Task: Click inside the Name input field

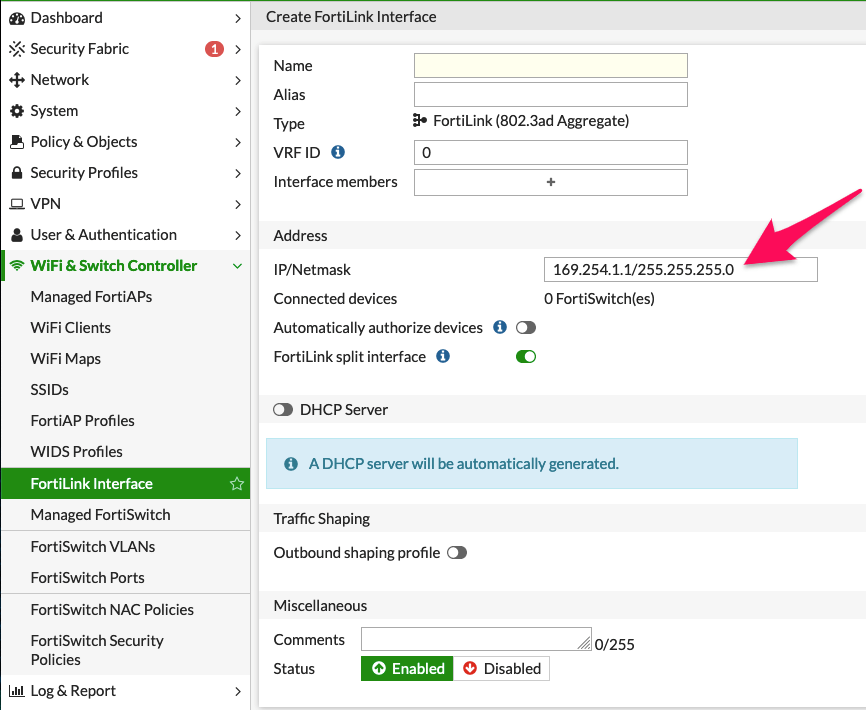Action: point(550,65)
